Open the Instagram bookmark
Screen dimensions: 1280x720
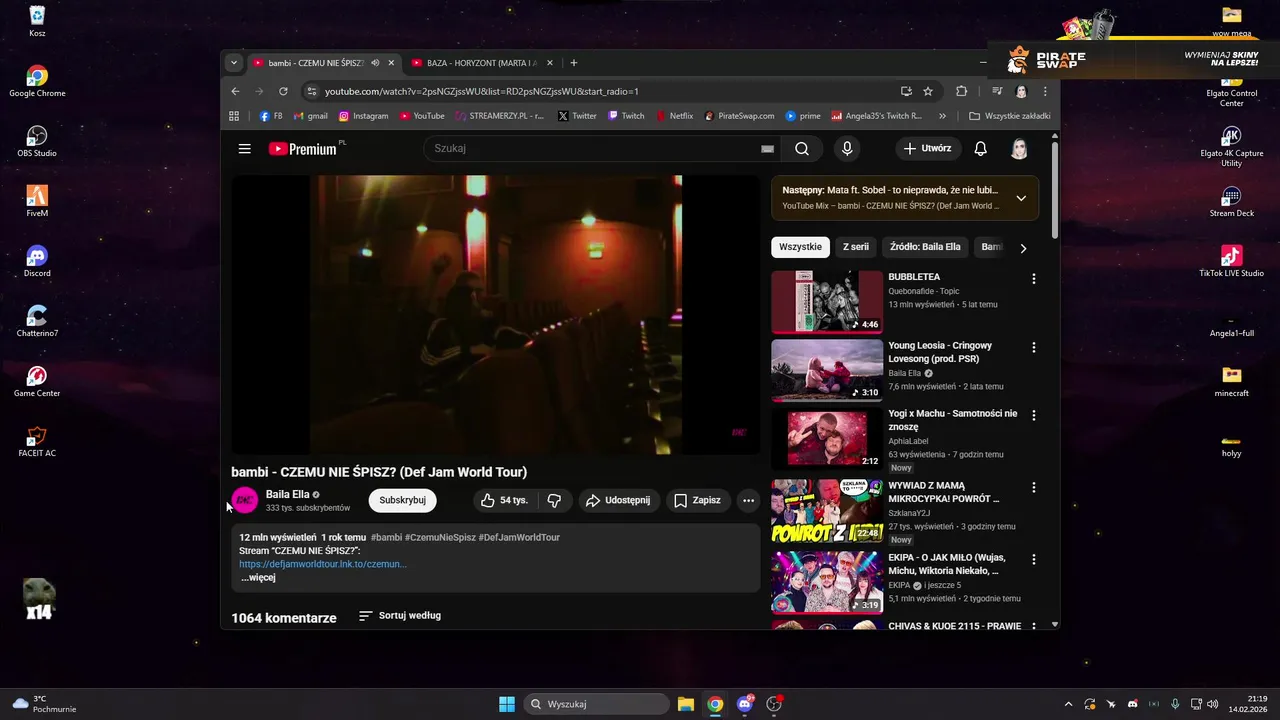point(363,116)
